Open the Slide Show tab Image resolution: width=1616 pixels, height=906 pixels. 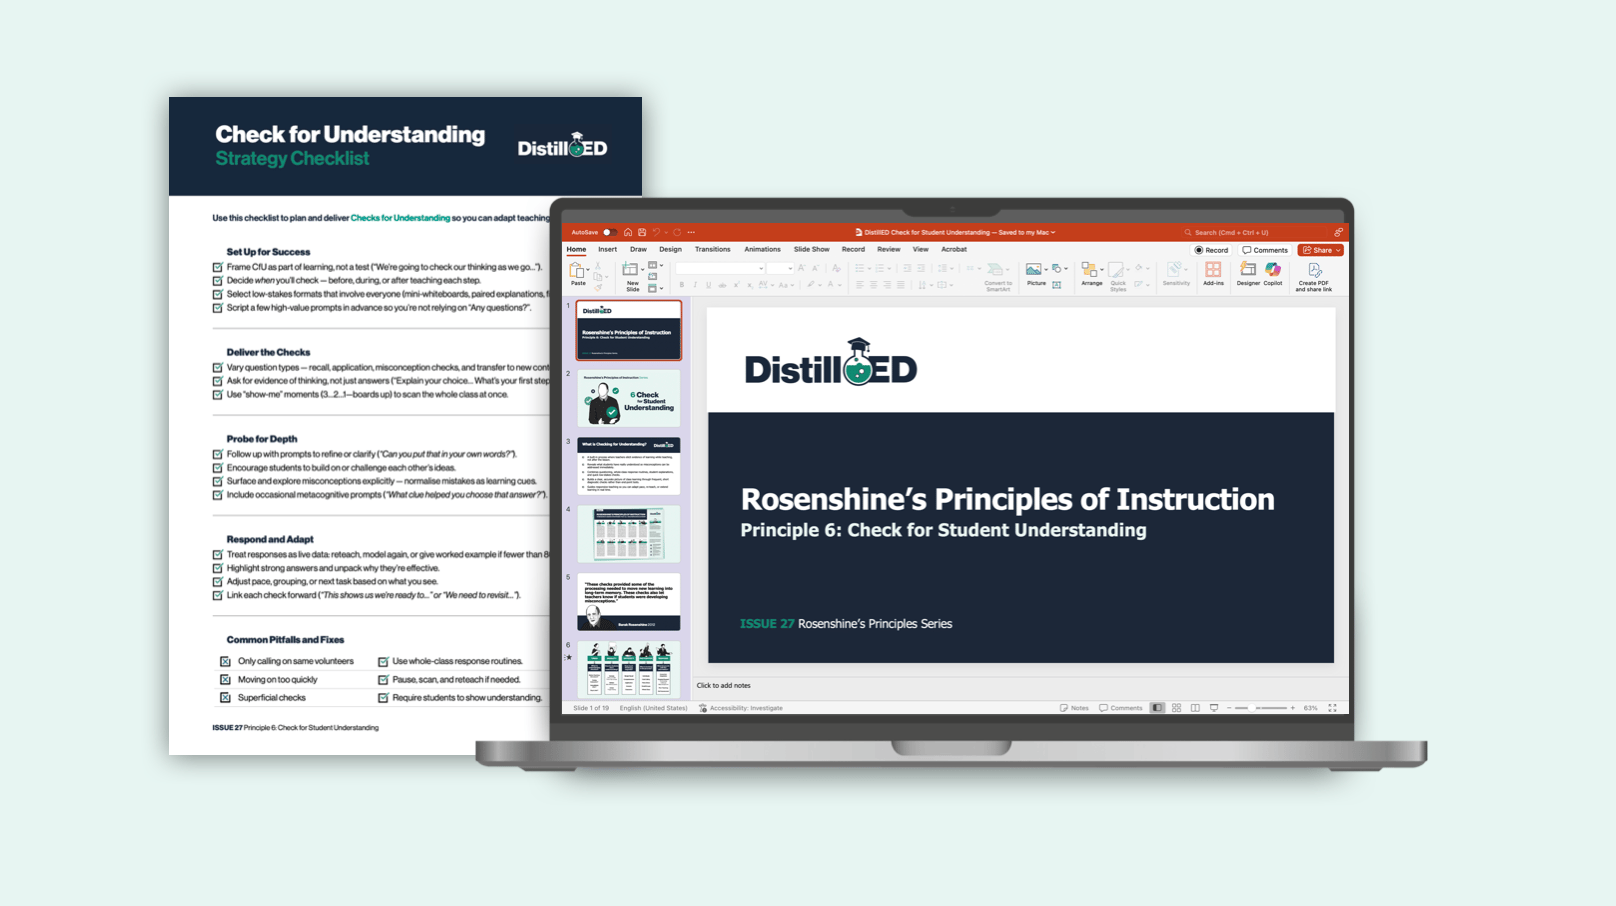pyautogui.click(x=811, y=249)
